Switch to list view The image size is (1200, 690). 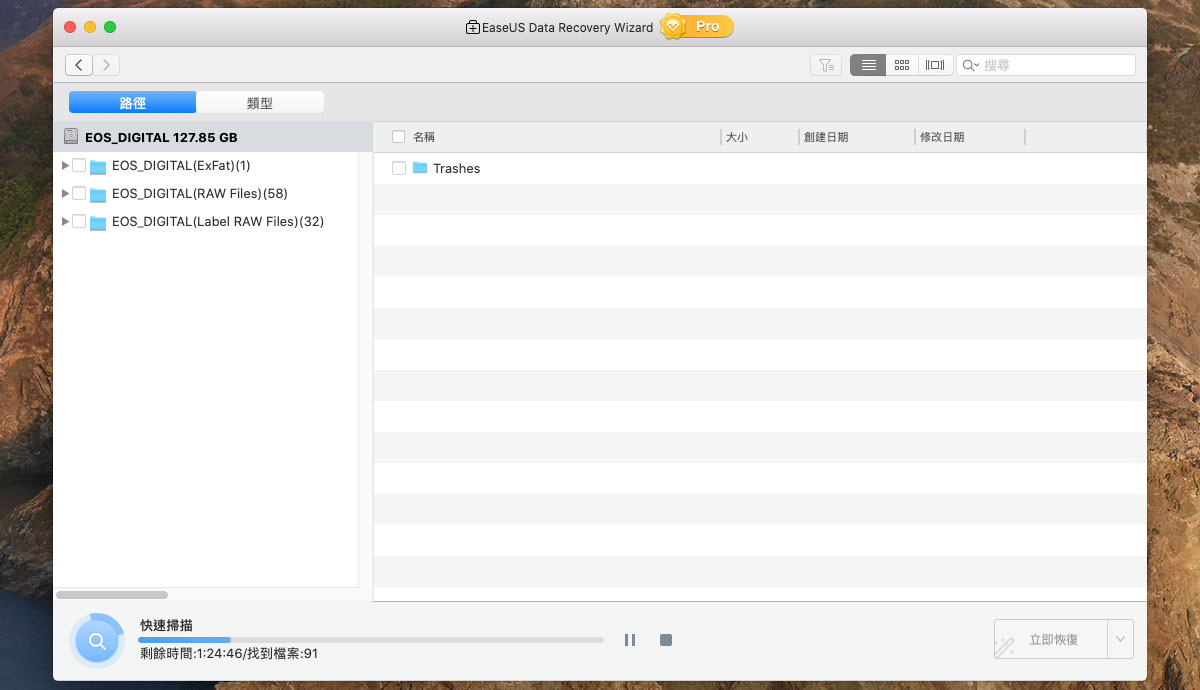click(x=868, y=65)
